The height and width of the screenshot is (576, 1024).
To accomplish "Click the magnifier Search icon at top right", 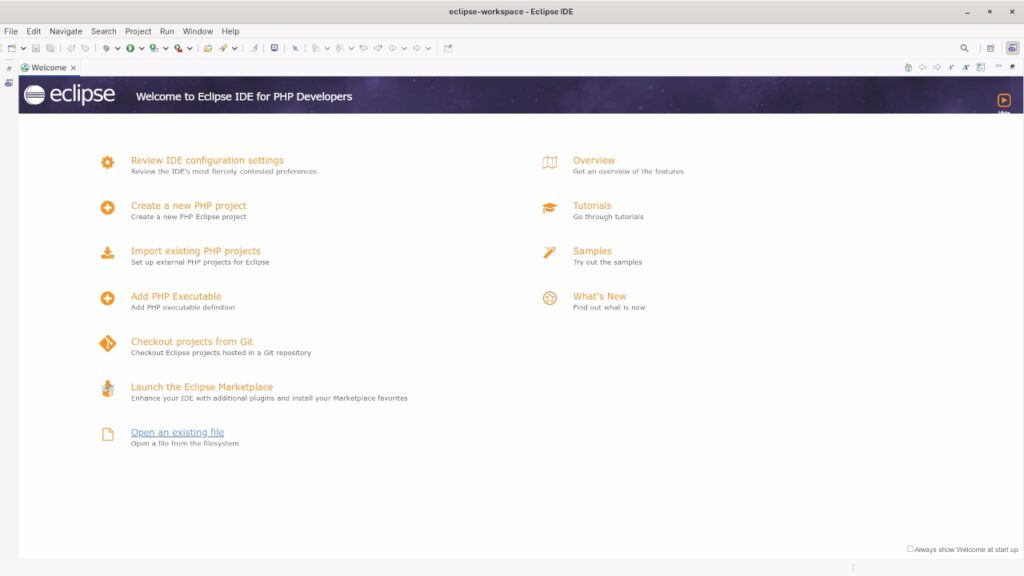I will pyautogui.click(x=965, y=48).
